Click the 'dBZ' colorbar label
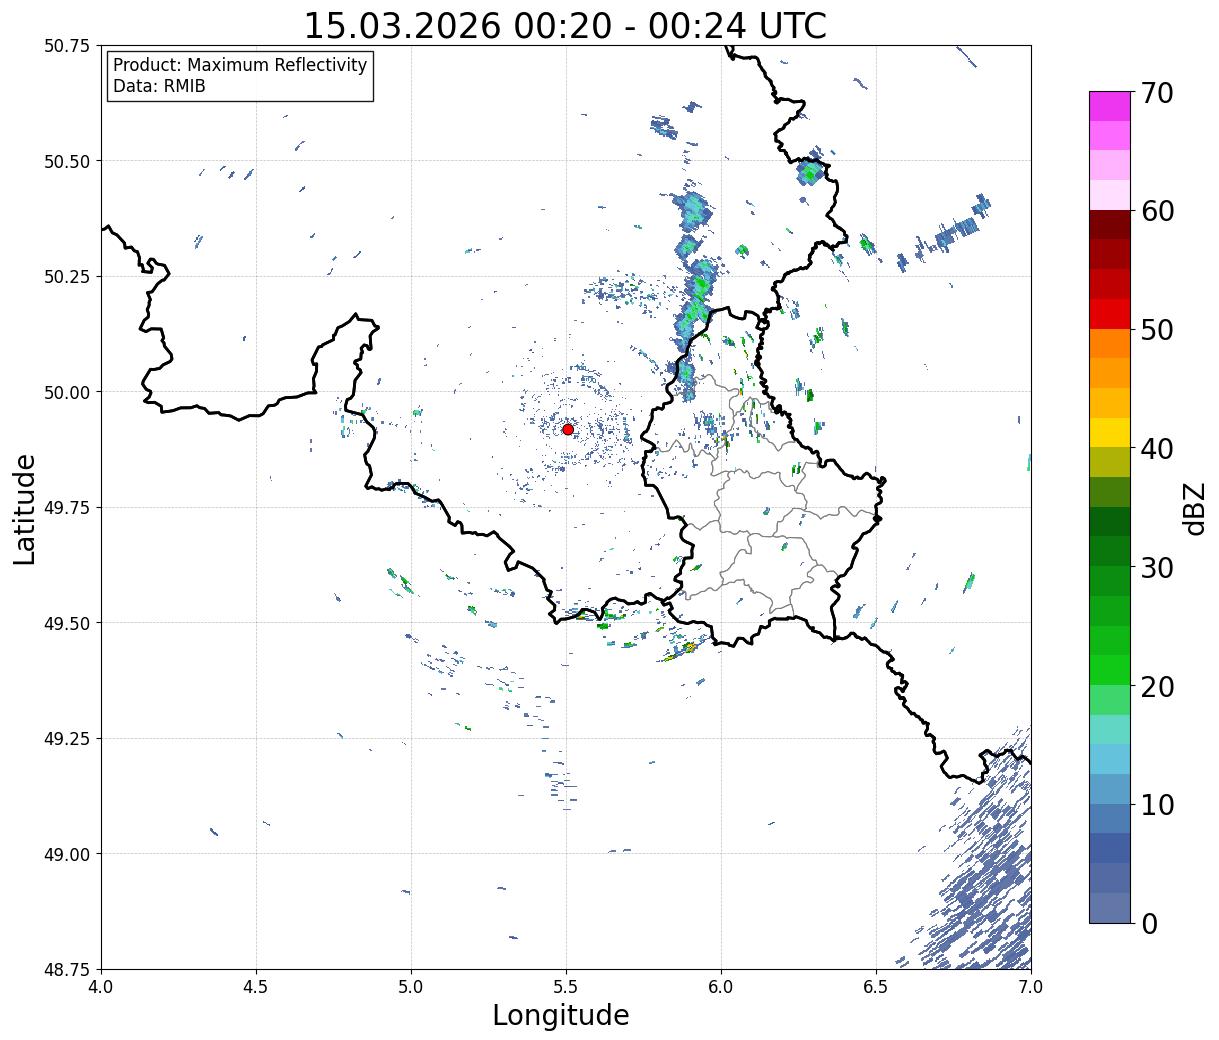Screen dimensions: 1219x1040 (1195, 509)
